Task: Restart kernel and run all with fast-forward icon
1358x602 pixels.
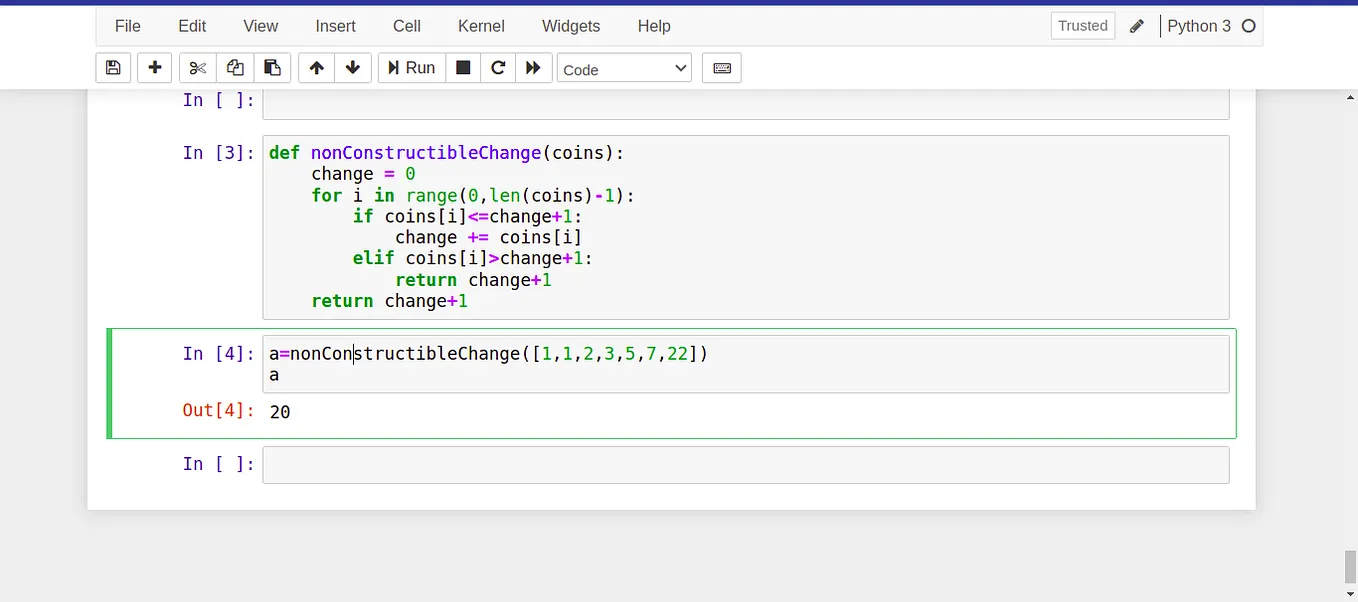Action: (533, 67)
